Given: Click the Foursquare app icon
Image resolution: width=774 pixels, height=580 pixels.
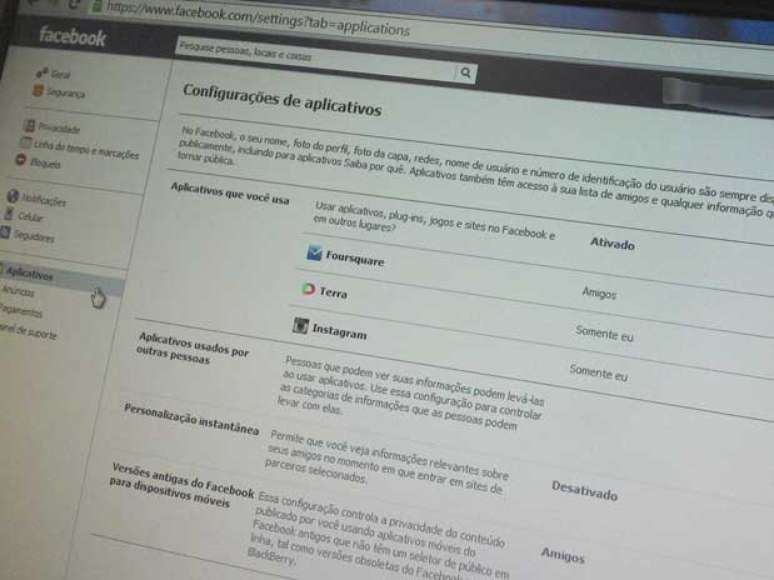Looking at the screenshot, I should (x=314, y=253).
